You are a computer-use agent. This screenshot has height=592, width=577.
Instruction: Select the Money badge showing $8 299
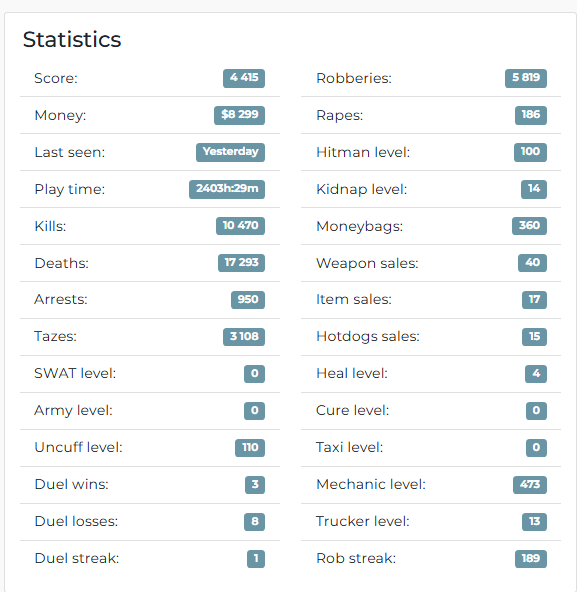coord(239,115)
